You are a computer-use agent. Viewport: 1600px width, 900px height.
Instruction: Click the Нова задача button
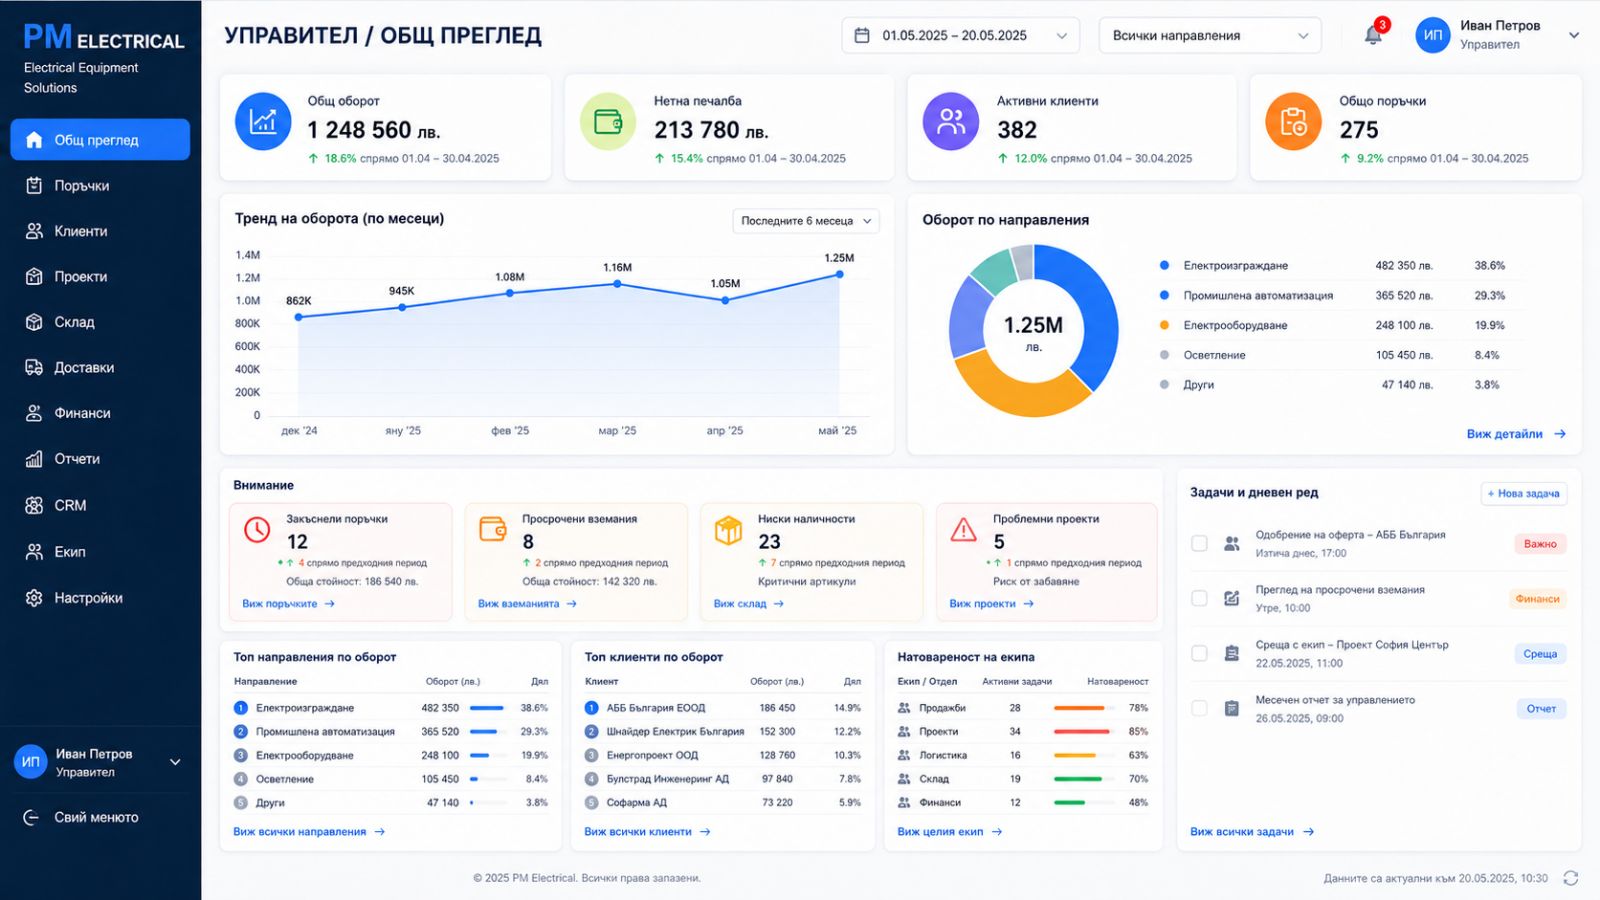click(1523, 493)
